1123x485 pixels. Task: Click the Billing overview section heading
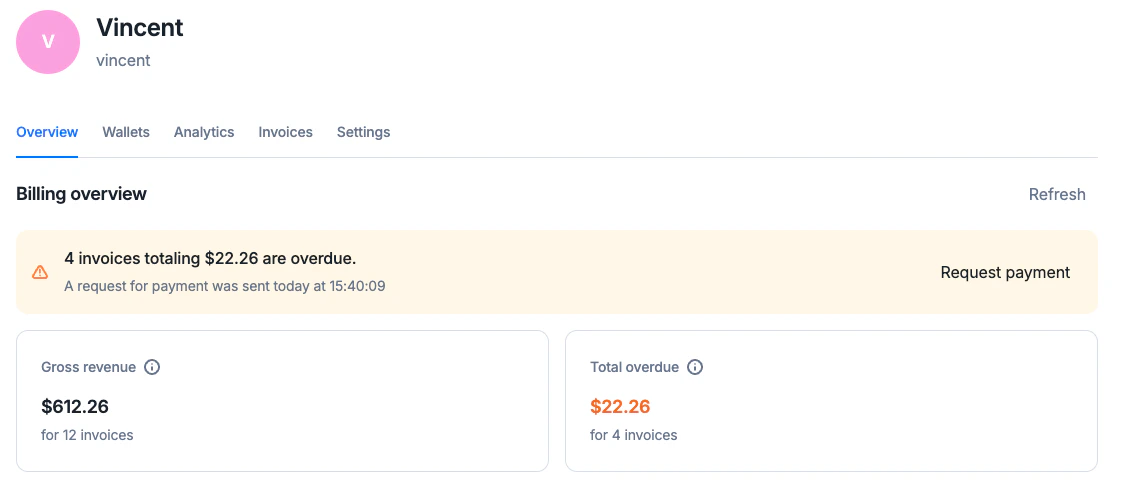coord(82,194)
